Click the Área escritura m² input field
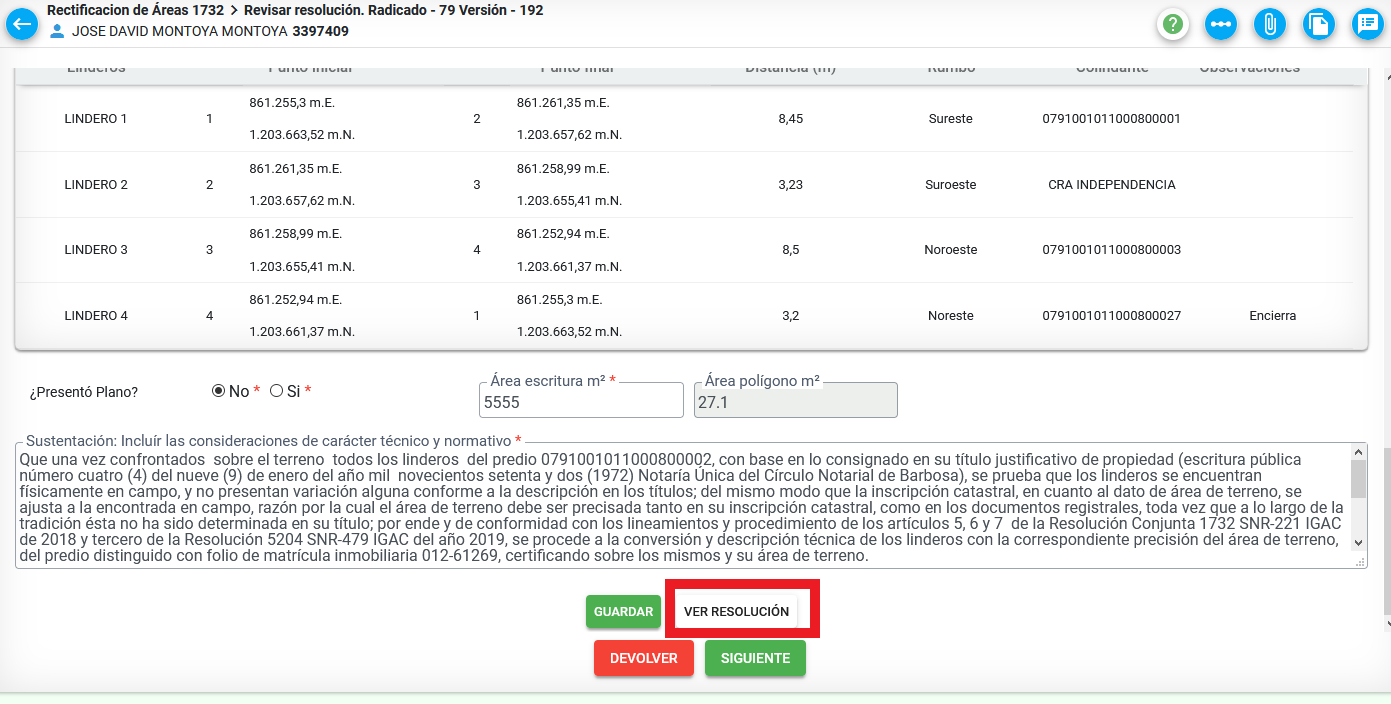1391x704 pixels. 581,402
